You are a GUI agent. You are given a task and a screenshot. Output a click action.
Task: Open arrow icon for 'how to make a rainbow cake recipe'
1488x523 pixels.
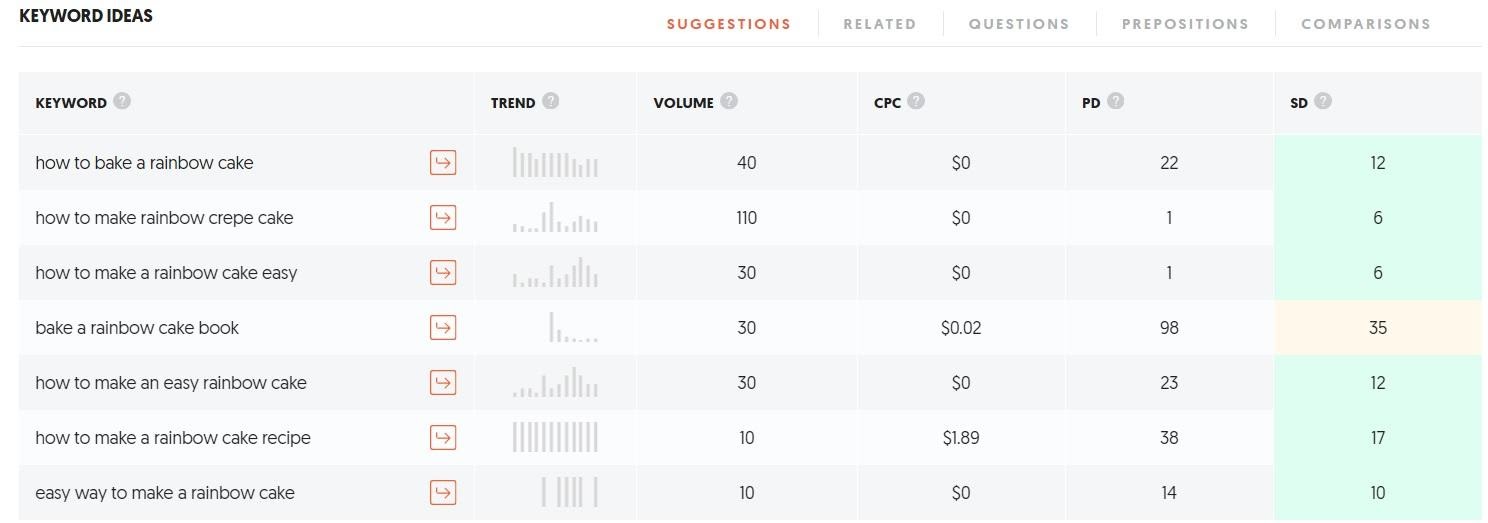[x=443, y=437]
